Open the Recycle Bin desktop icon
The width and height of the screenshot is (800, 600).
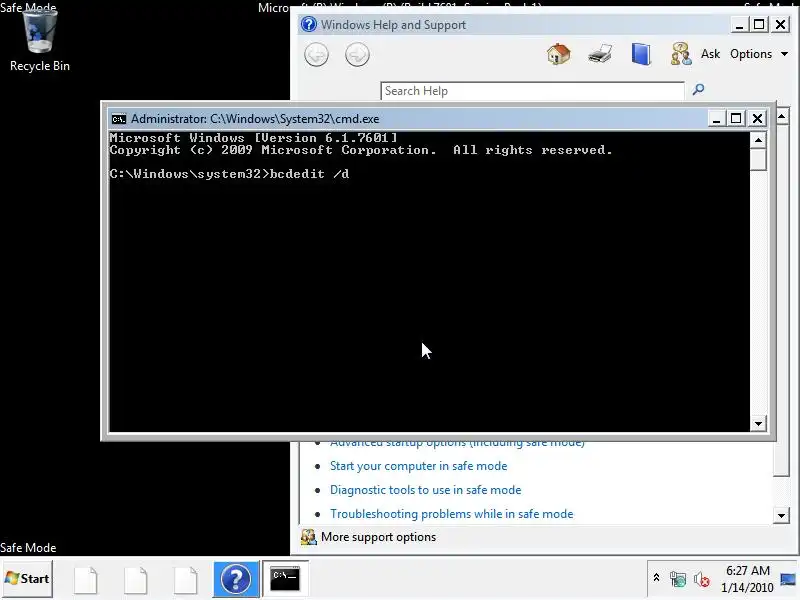click(x=39, y=42)
